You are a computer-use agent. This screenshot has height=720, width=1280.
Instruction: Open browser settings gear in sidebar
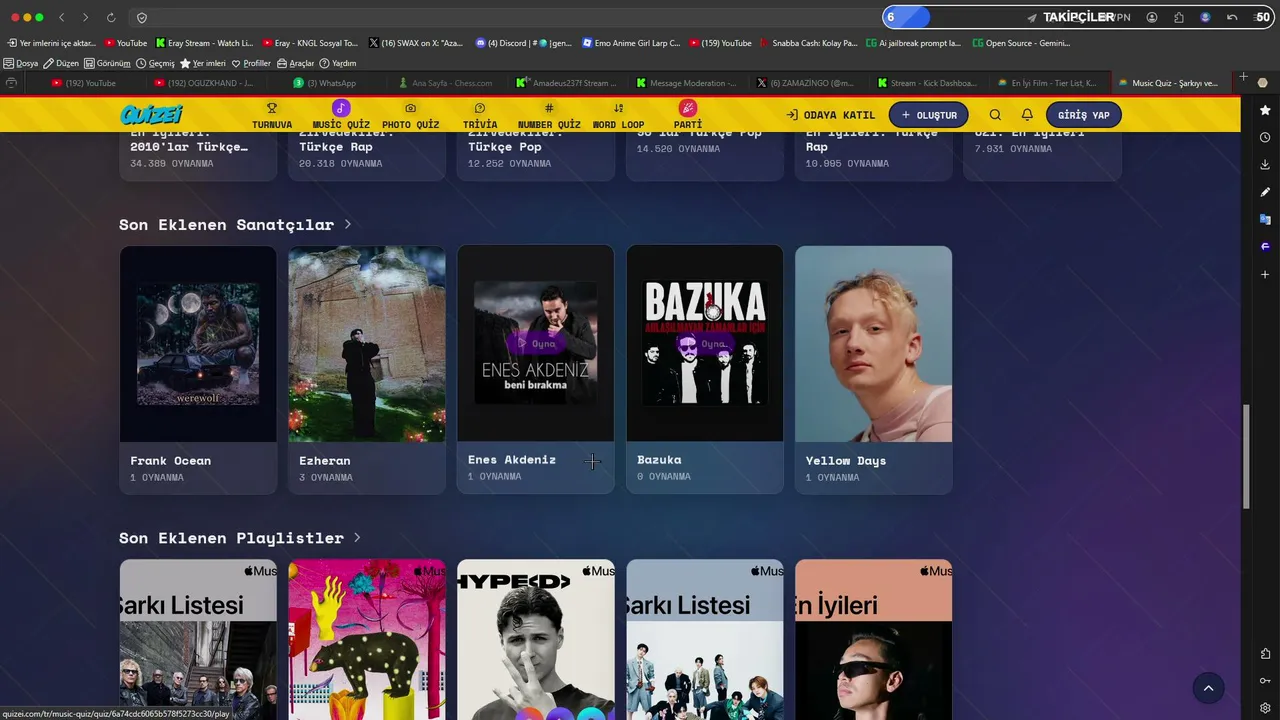1265,708
